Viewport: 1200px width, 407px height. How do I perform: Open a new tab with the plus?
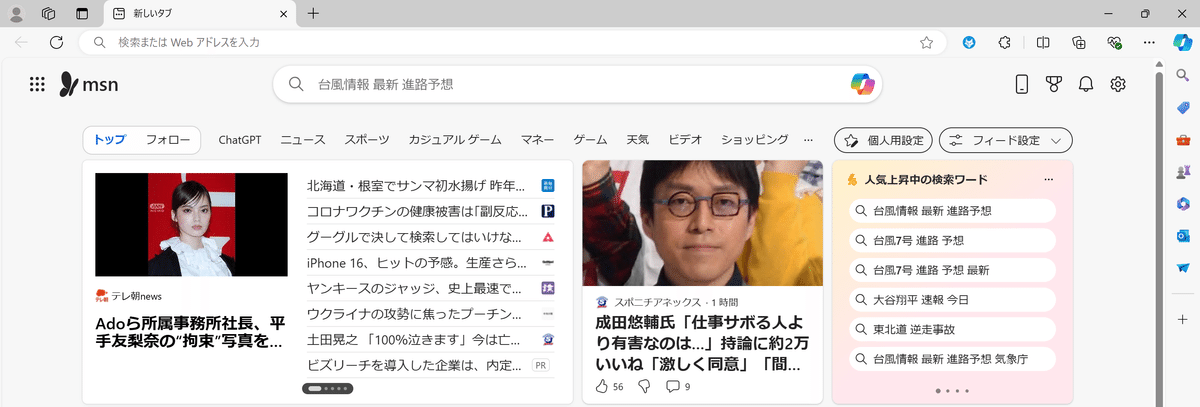(x=313, y=13)
